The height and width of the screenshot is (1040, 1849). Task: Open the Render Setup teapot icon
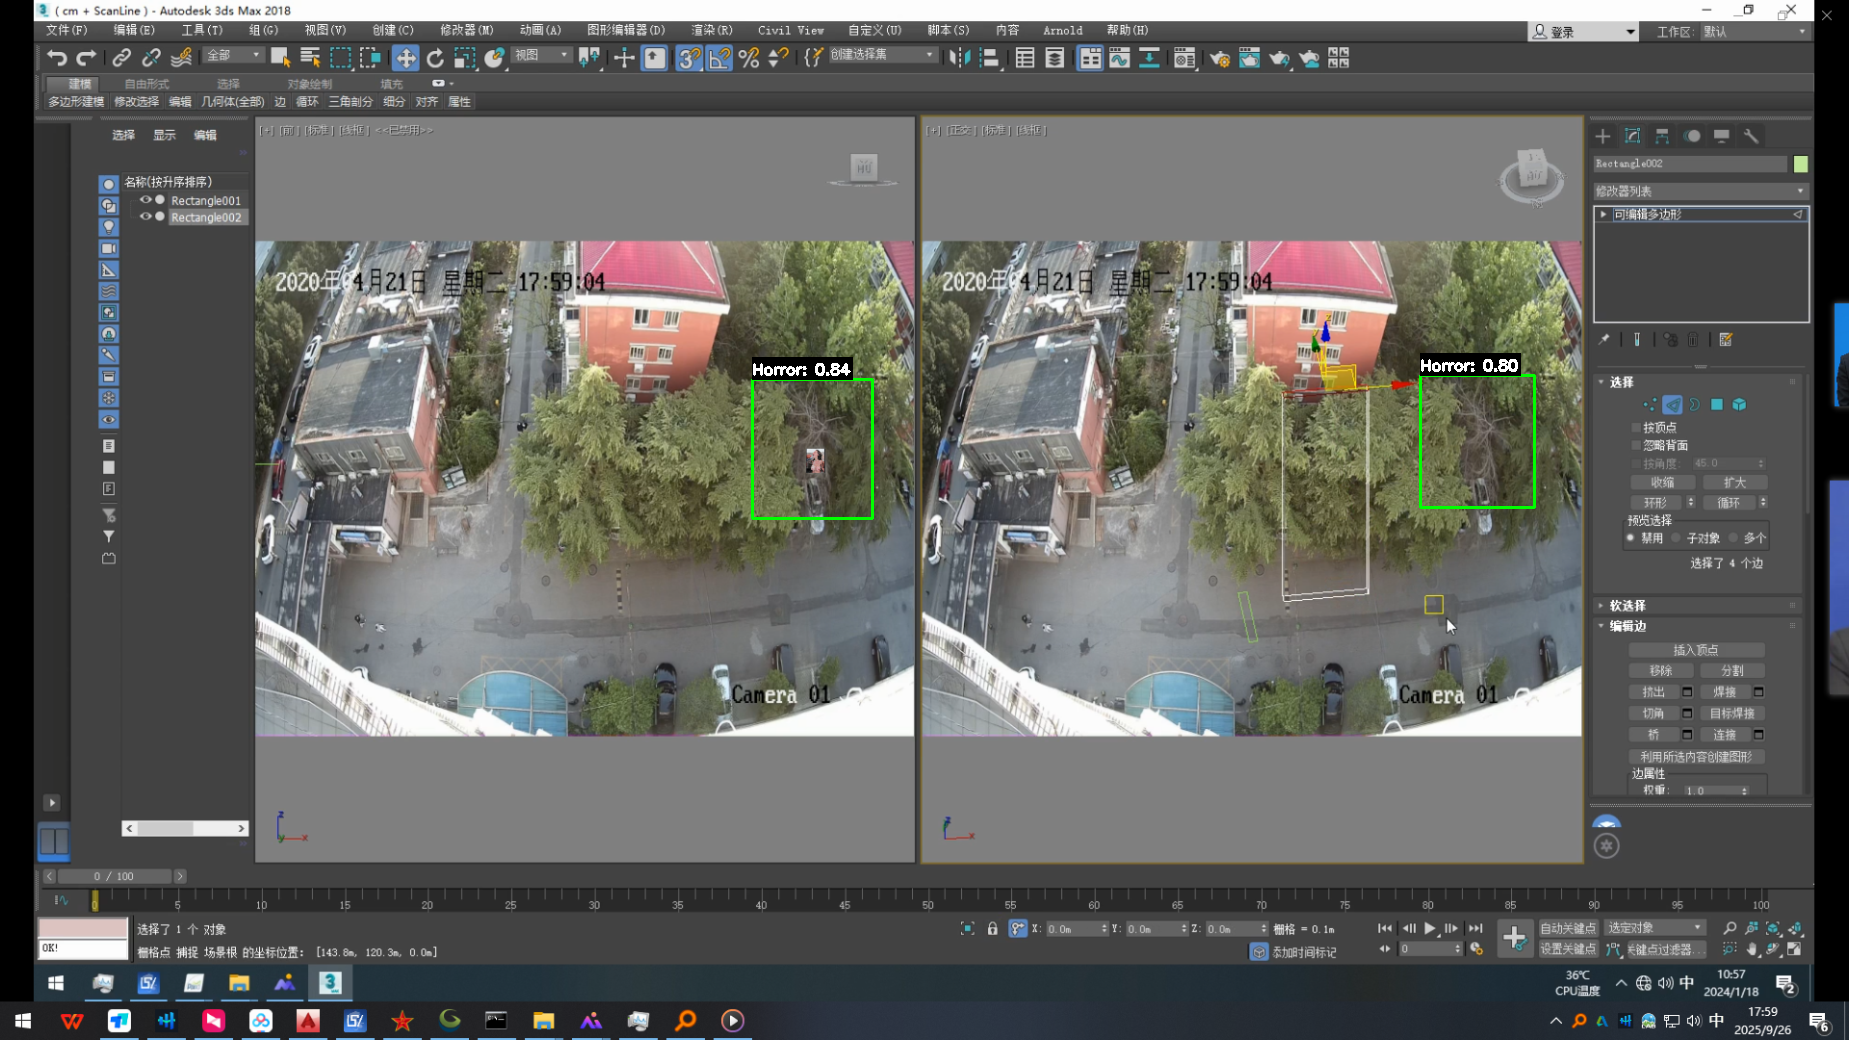1219,58
